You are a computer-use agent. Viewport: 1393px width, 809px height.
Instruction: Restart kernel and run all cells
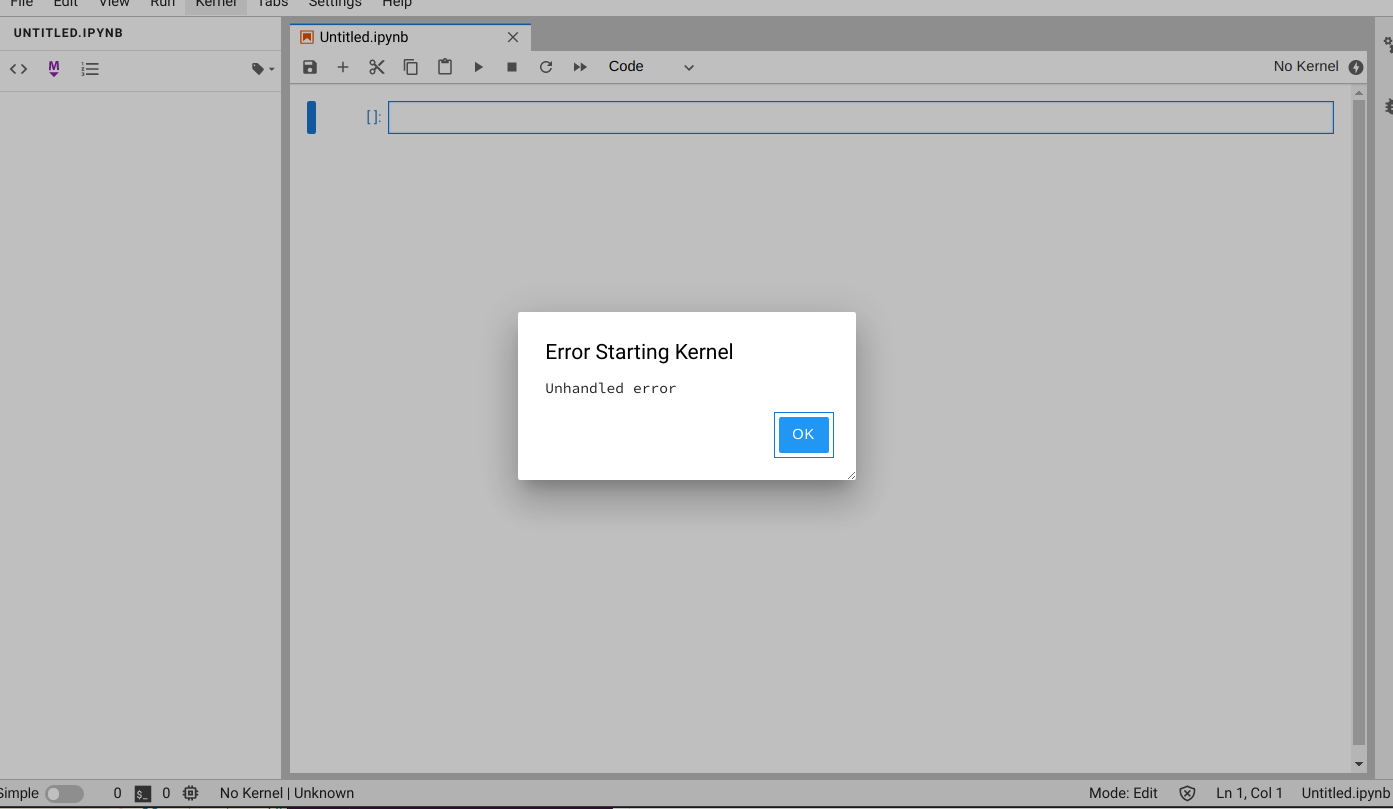point(579,66)
